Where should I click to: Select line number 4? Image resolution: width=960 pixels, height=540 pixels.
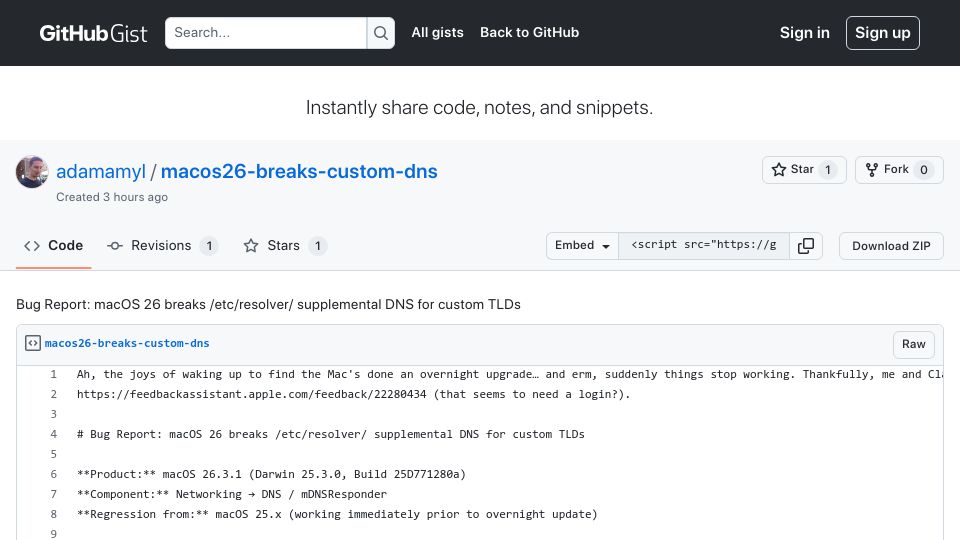click(x=54, y=434)
